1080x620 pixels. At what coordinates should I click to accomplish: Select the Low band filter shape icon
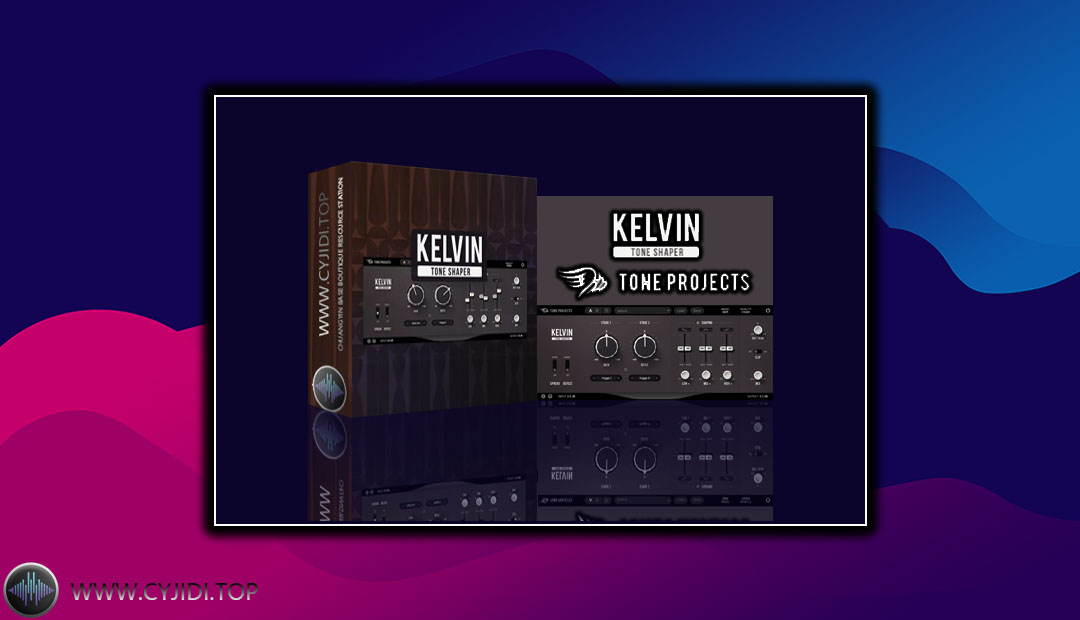685,330
